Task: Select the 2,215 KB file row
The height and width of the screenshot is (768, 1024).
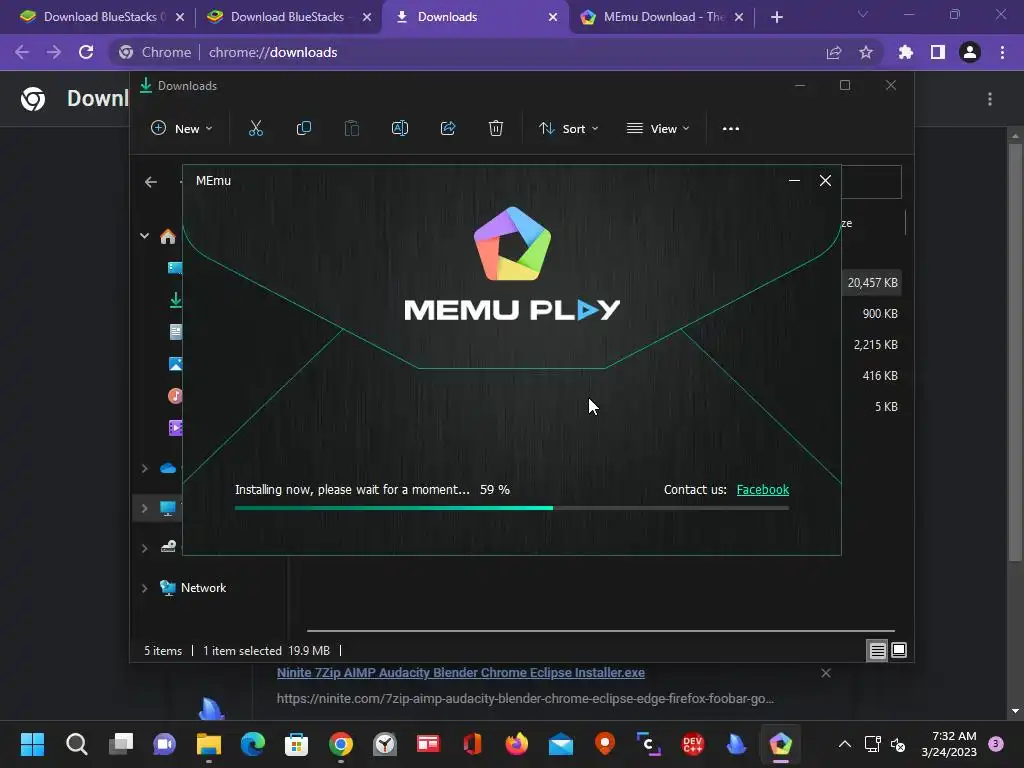Action: (871, 345)
